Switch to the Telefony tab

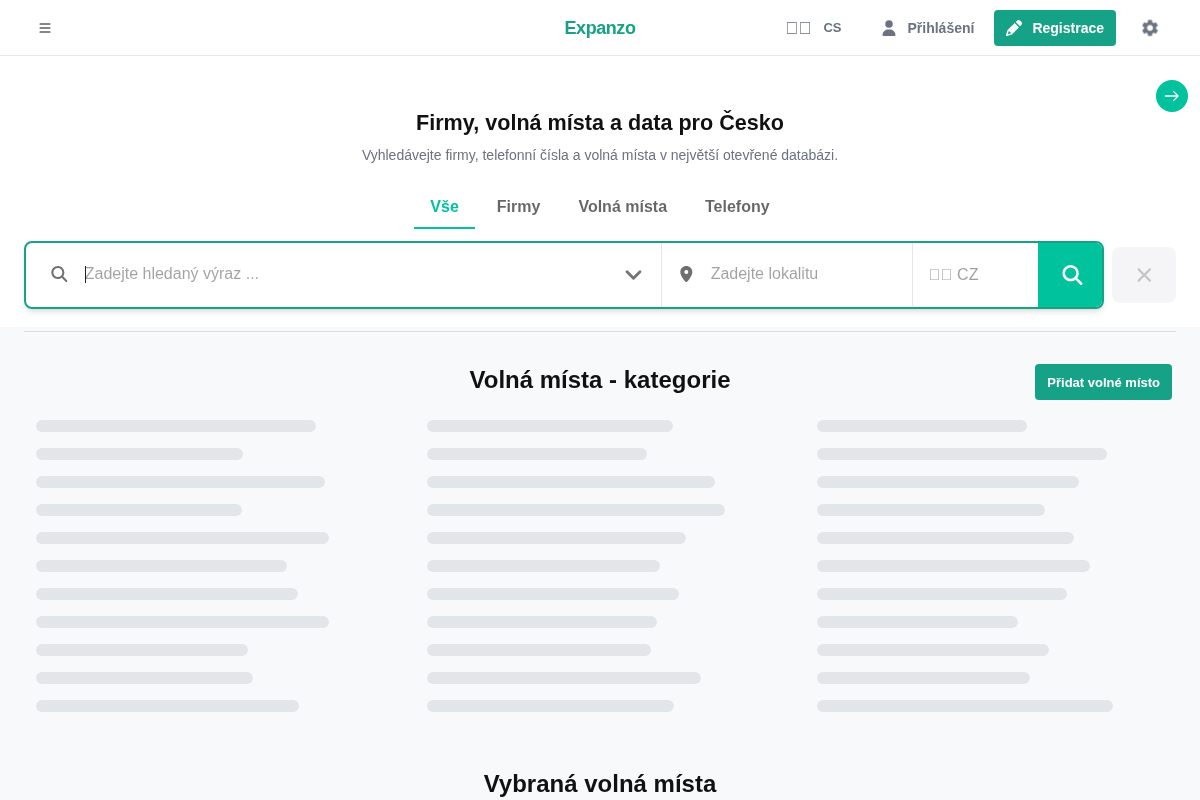(x=737, y=207)
